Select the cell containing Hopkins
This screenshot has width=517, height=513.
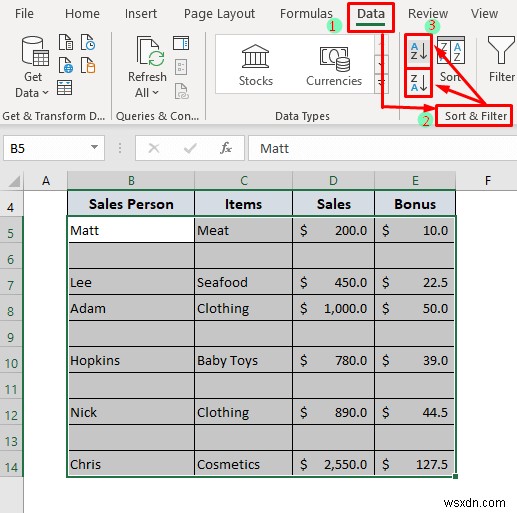point(131,360)
